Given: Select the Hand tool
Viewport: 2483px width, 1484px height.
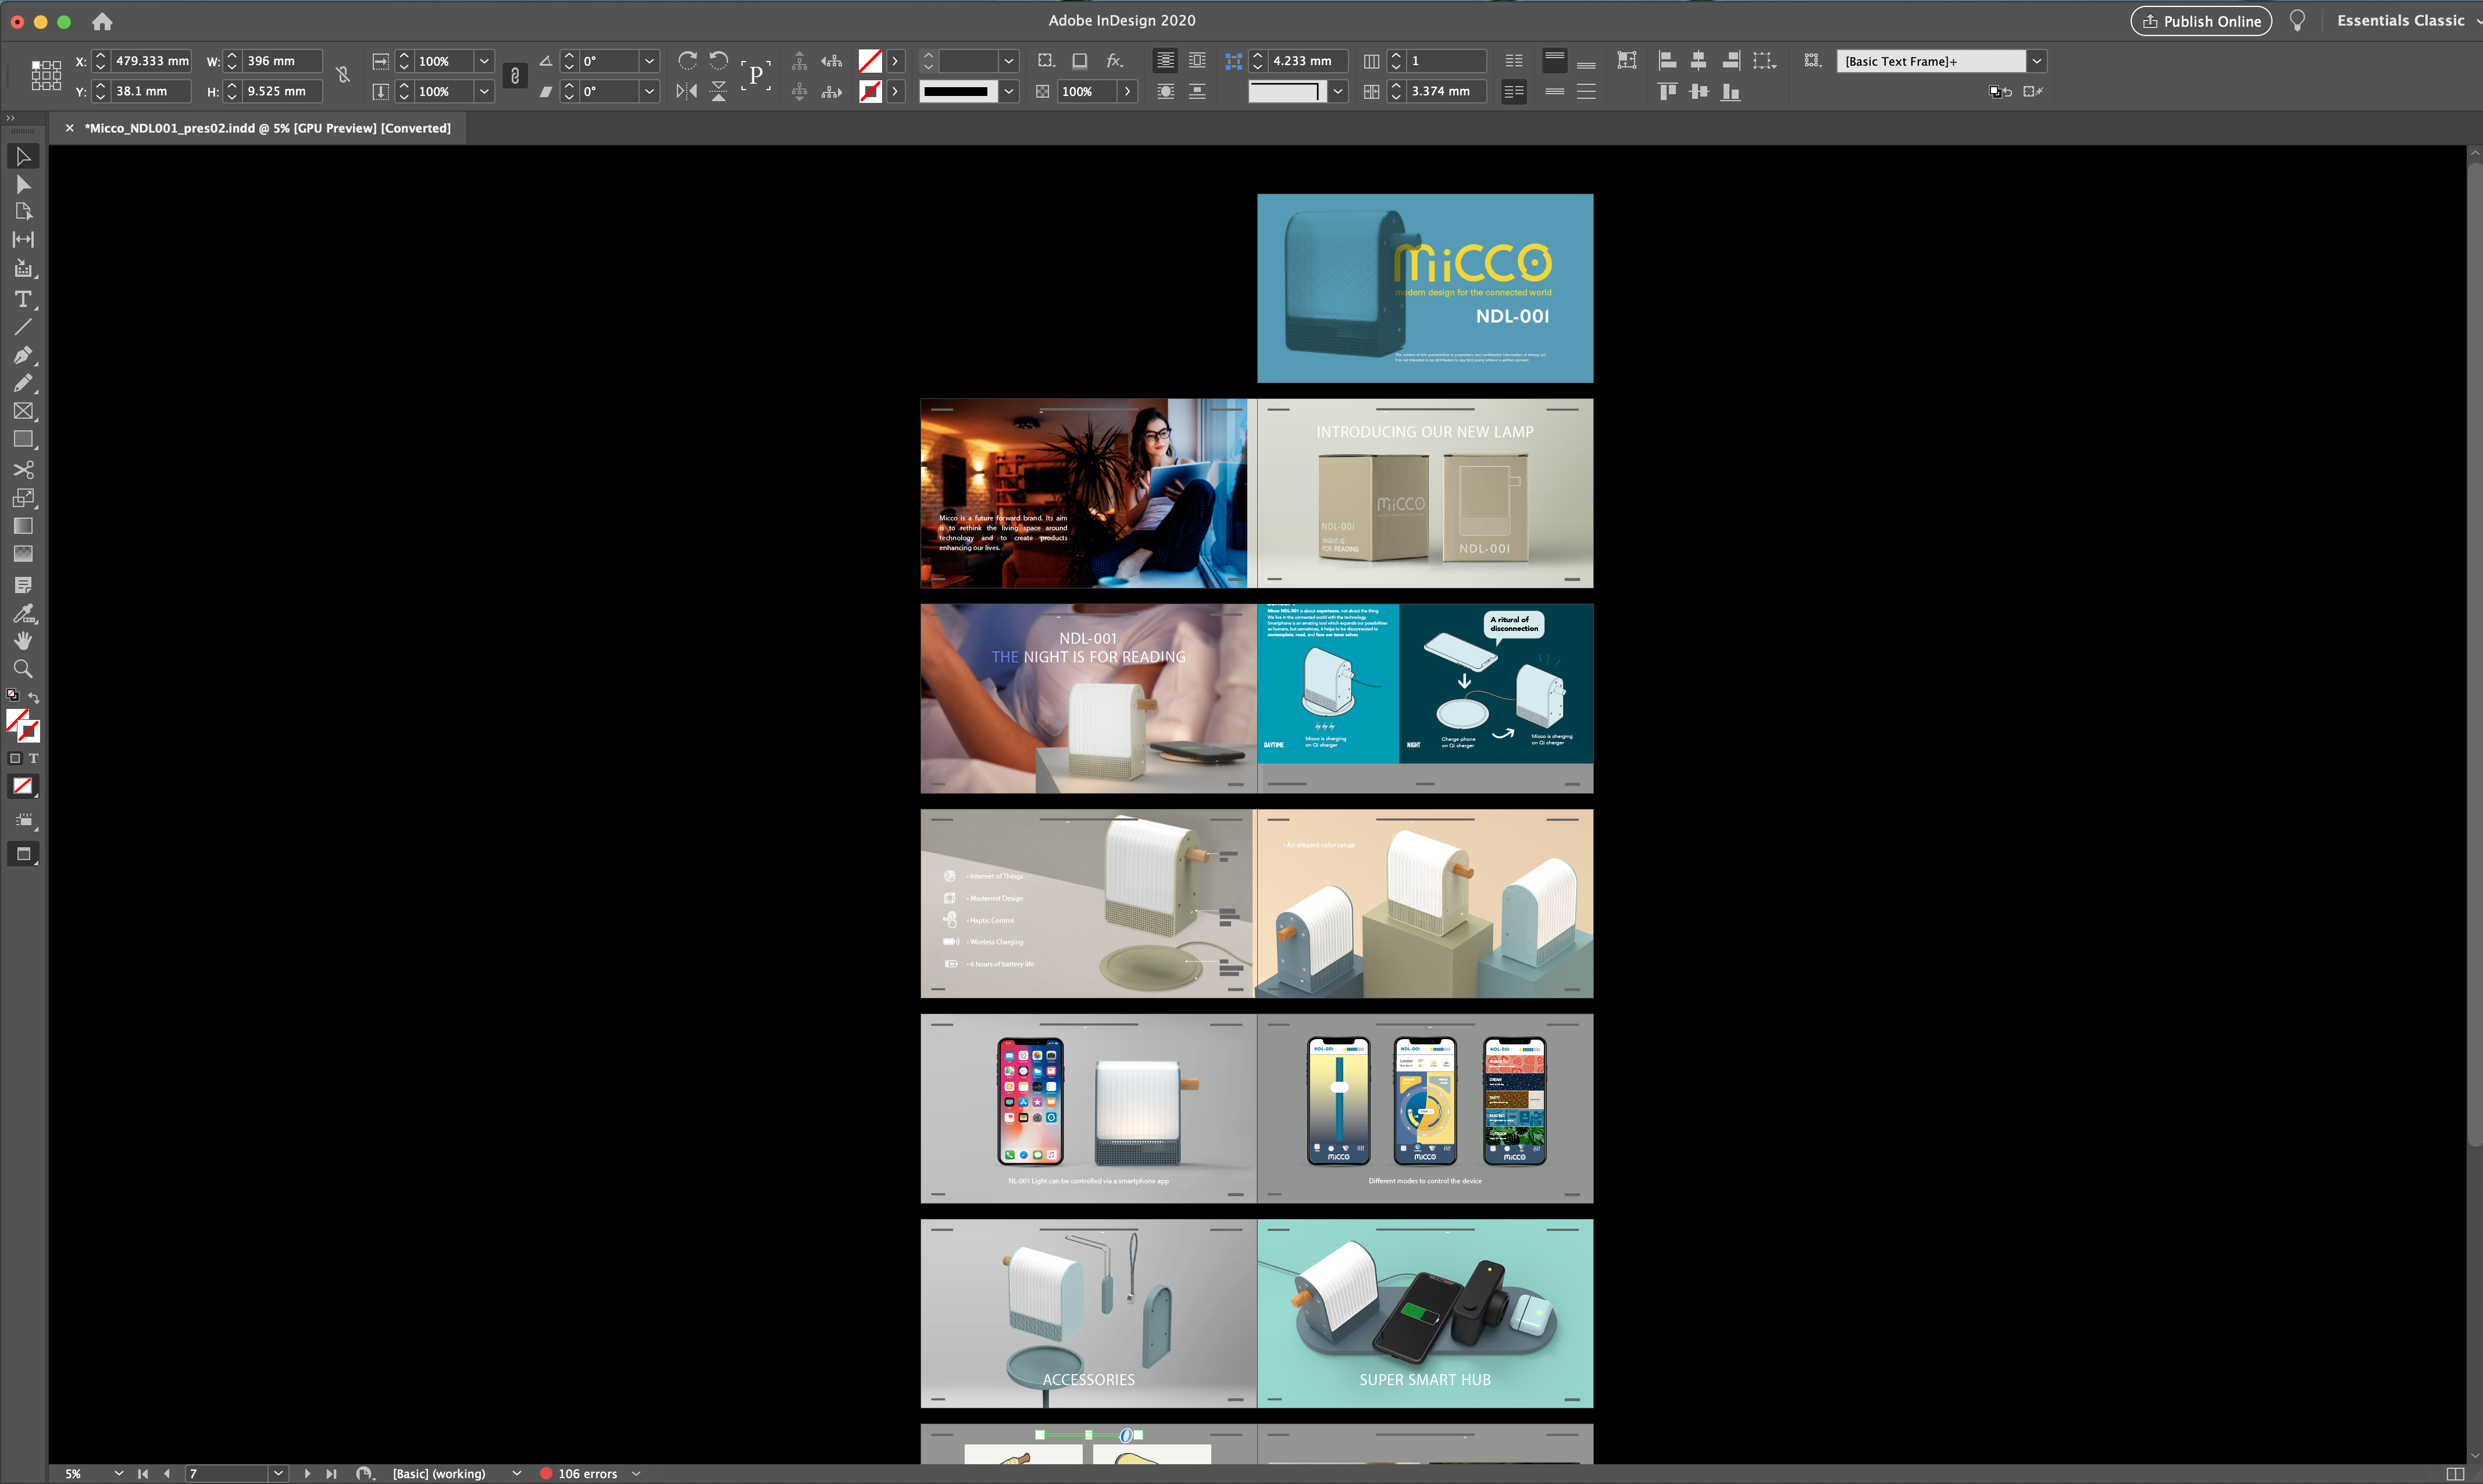Looking at the screenshot, I should [23, 641].
